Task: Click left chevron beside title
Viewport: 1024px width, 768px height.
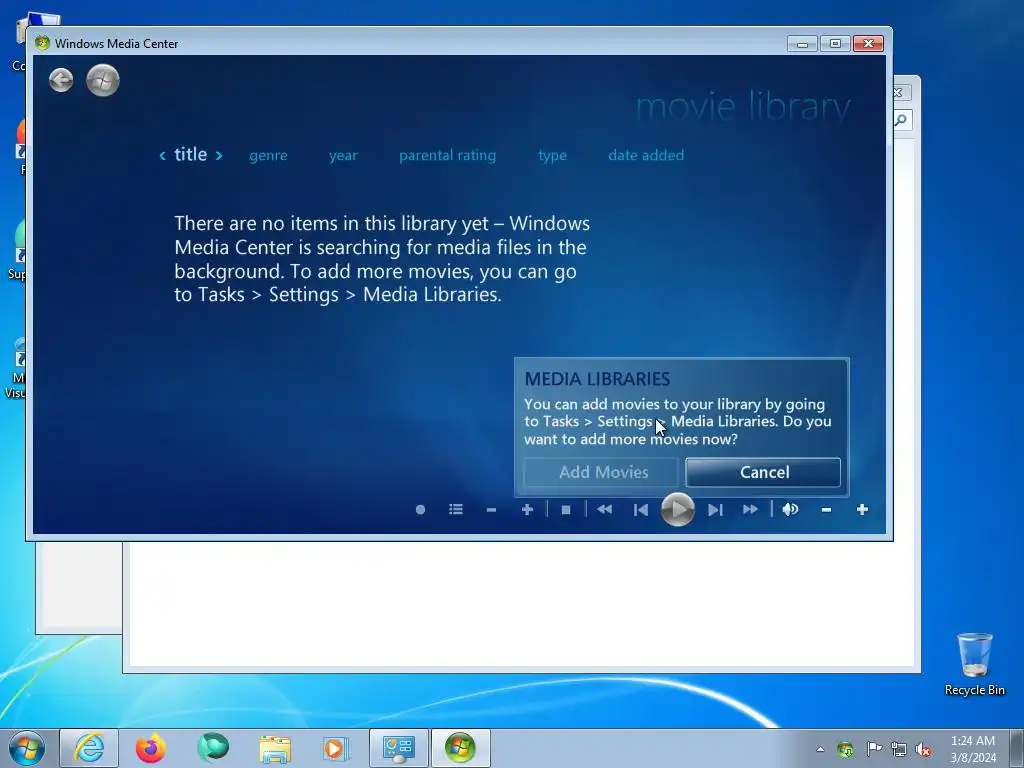Action: 163,155
